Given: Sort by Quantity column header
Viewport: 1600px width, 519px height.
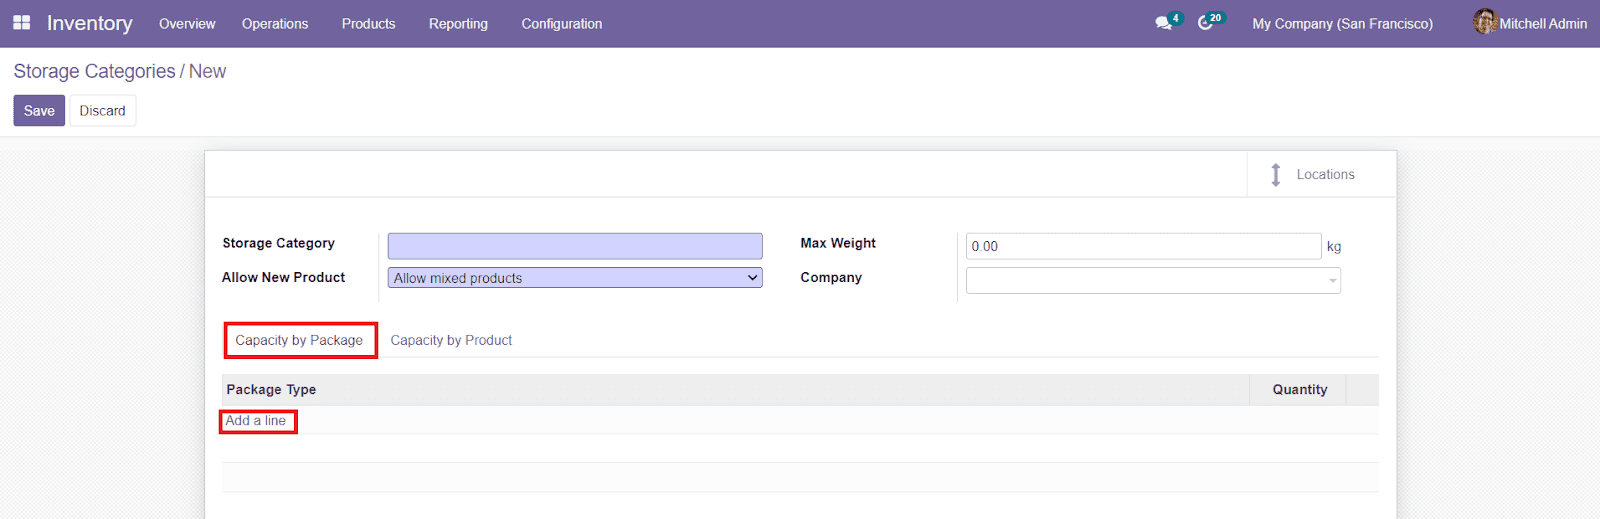Looking at the screenshot, I should 1300,390.
